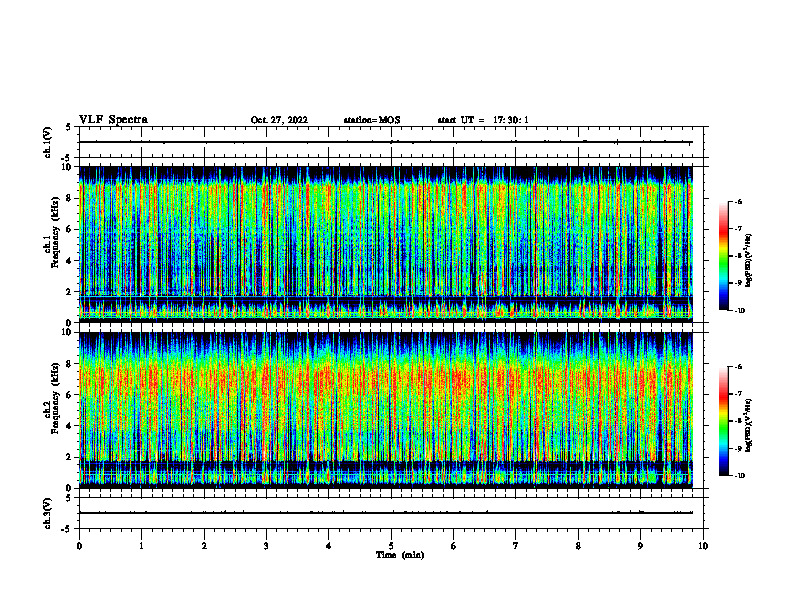Click the "ch.3(V)" axis label
Viewport: 792px width, 612px height.
tap(48, 513)
